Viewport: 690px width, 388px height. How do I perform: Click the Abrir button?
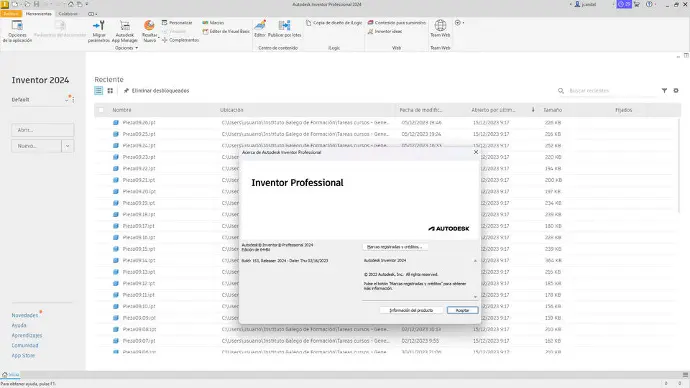point(43,130)
